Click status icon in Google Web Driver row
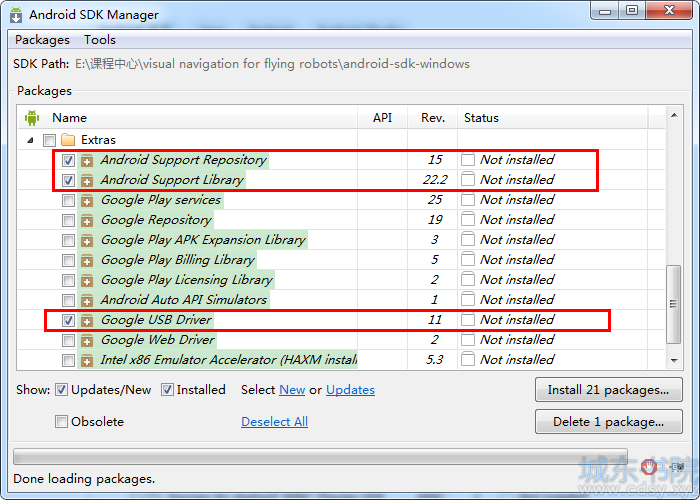The width and height of the screenshot is (700, 500). tap(468, 340)
